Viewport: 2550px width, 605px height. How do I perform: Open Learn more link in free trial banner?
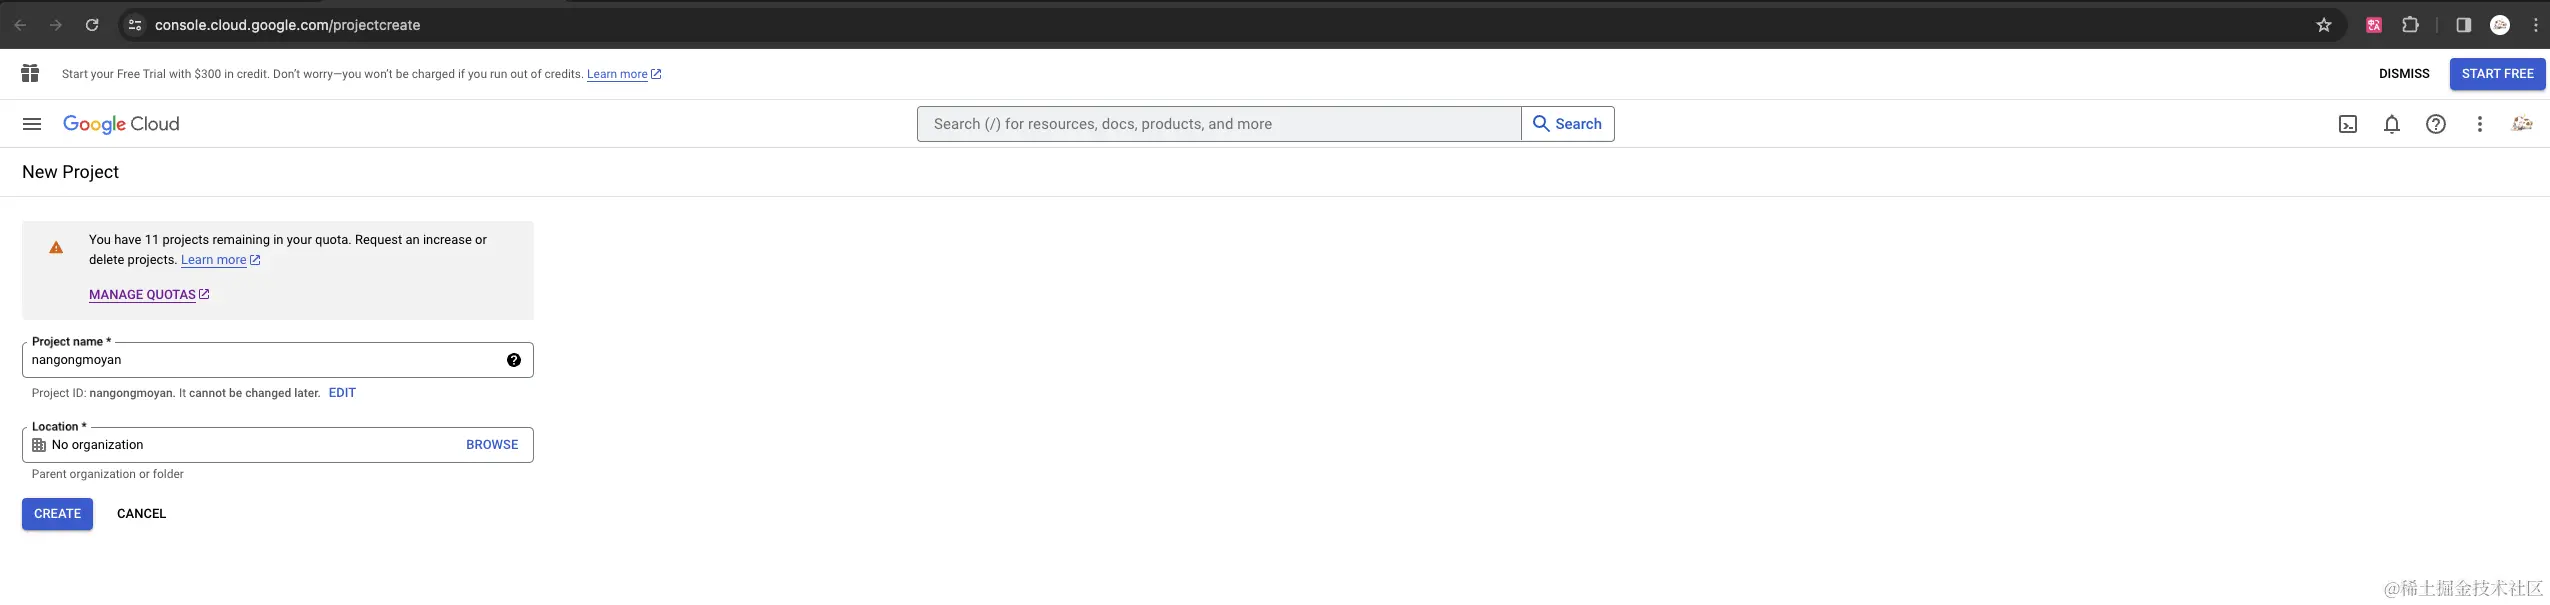pyautogui.click(x=624, y=74)
